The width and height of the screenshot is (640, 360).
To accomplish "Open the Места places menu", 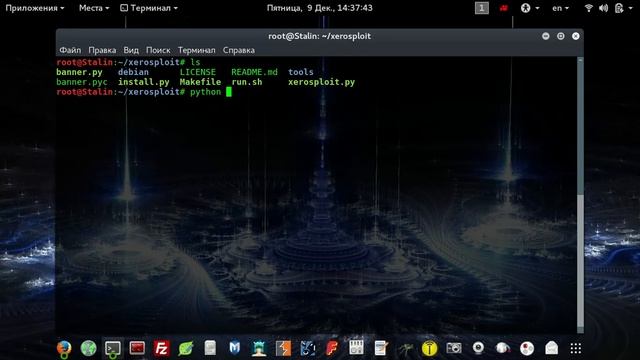I will pos(94,8).
